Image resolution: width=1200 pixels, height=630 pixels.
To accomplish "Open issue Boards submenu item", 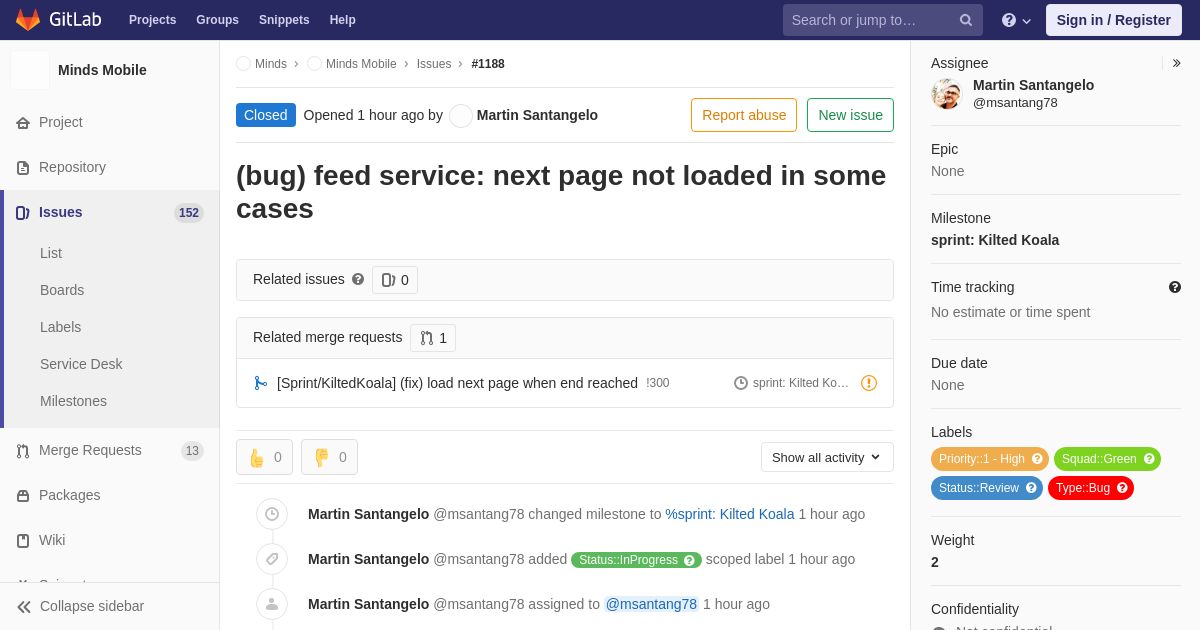I will pos(62,290).
